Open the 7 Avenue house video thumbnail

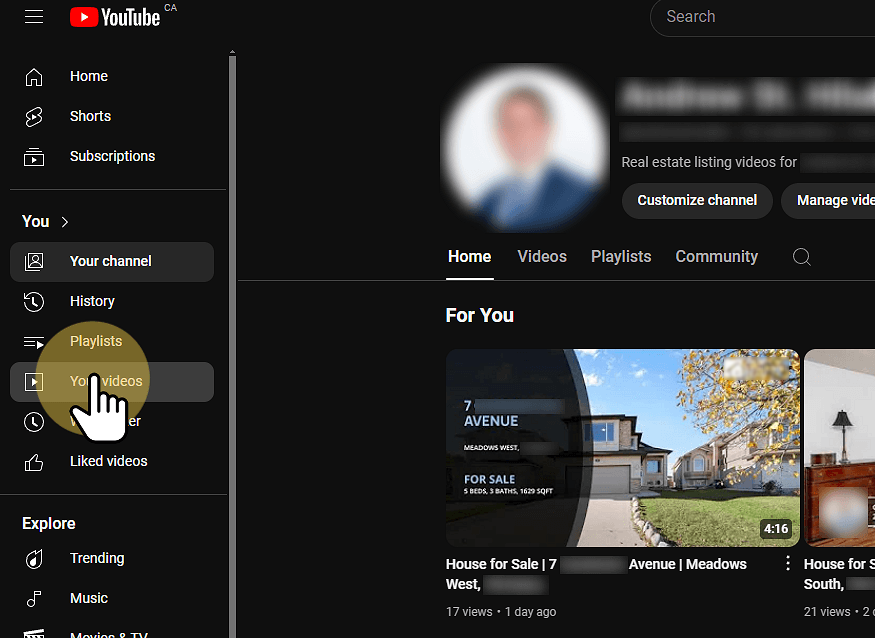pos(623,448)
